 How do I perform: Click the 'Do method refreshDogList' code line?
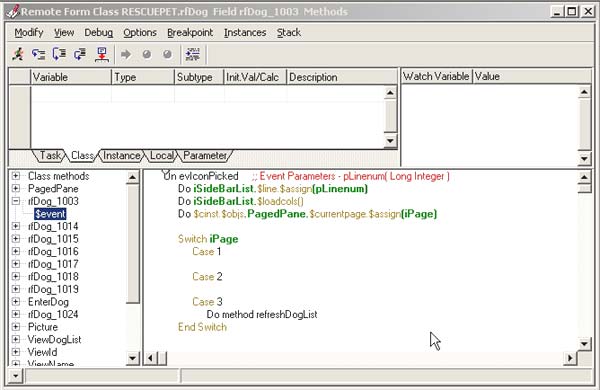pos(262,314)
